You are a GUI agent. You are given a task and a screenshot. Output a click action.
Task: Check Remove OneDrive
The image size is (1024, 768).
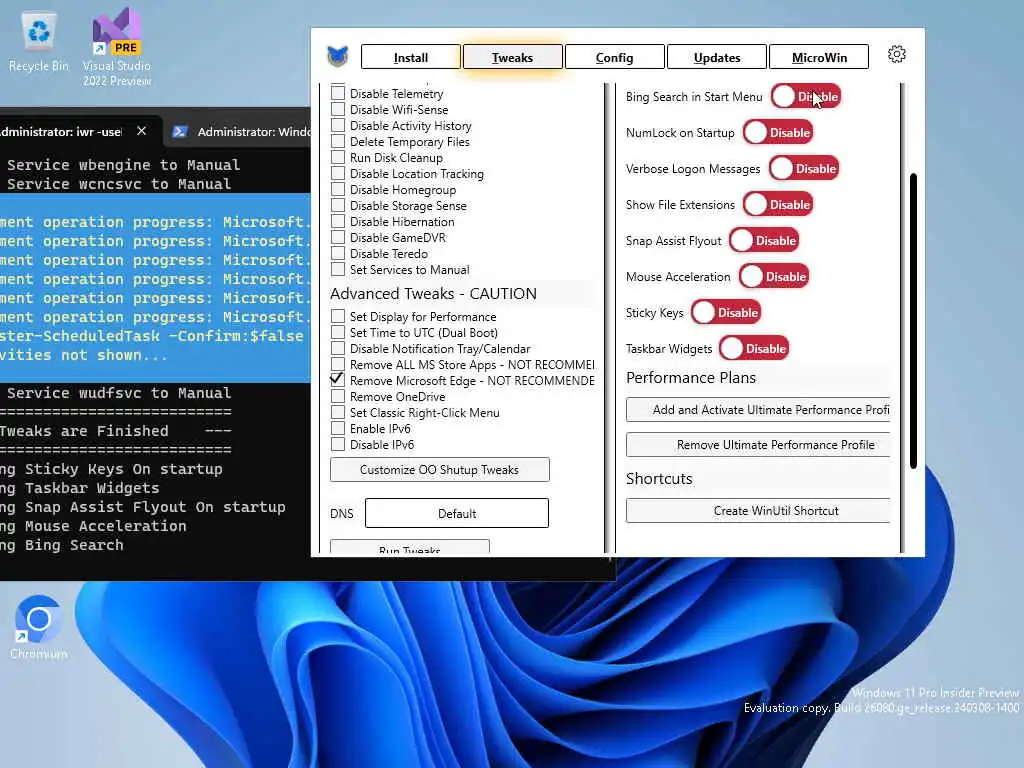(338, 396)
